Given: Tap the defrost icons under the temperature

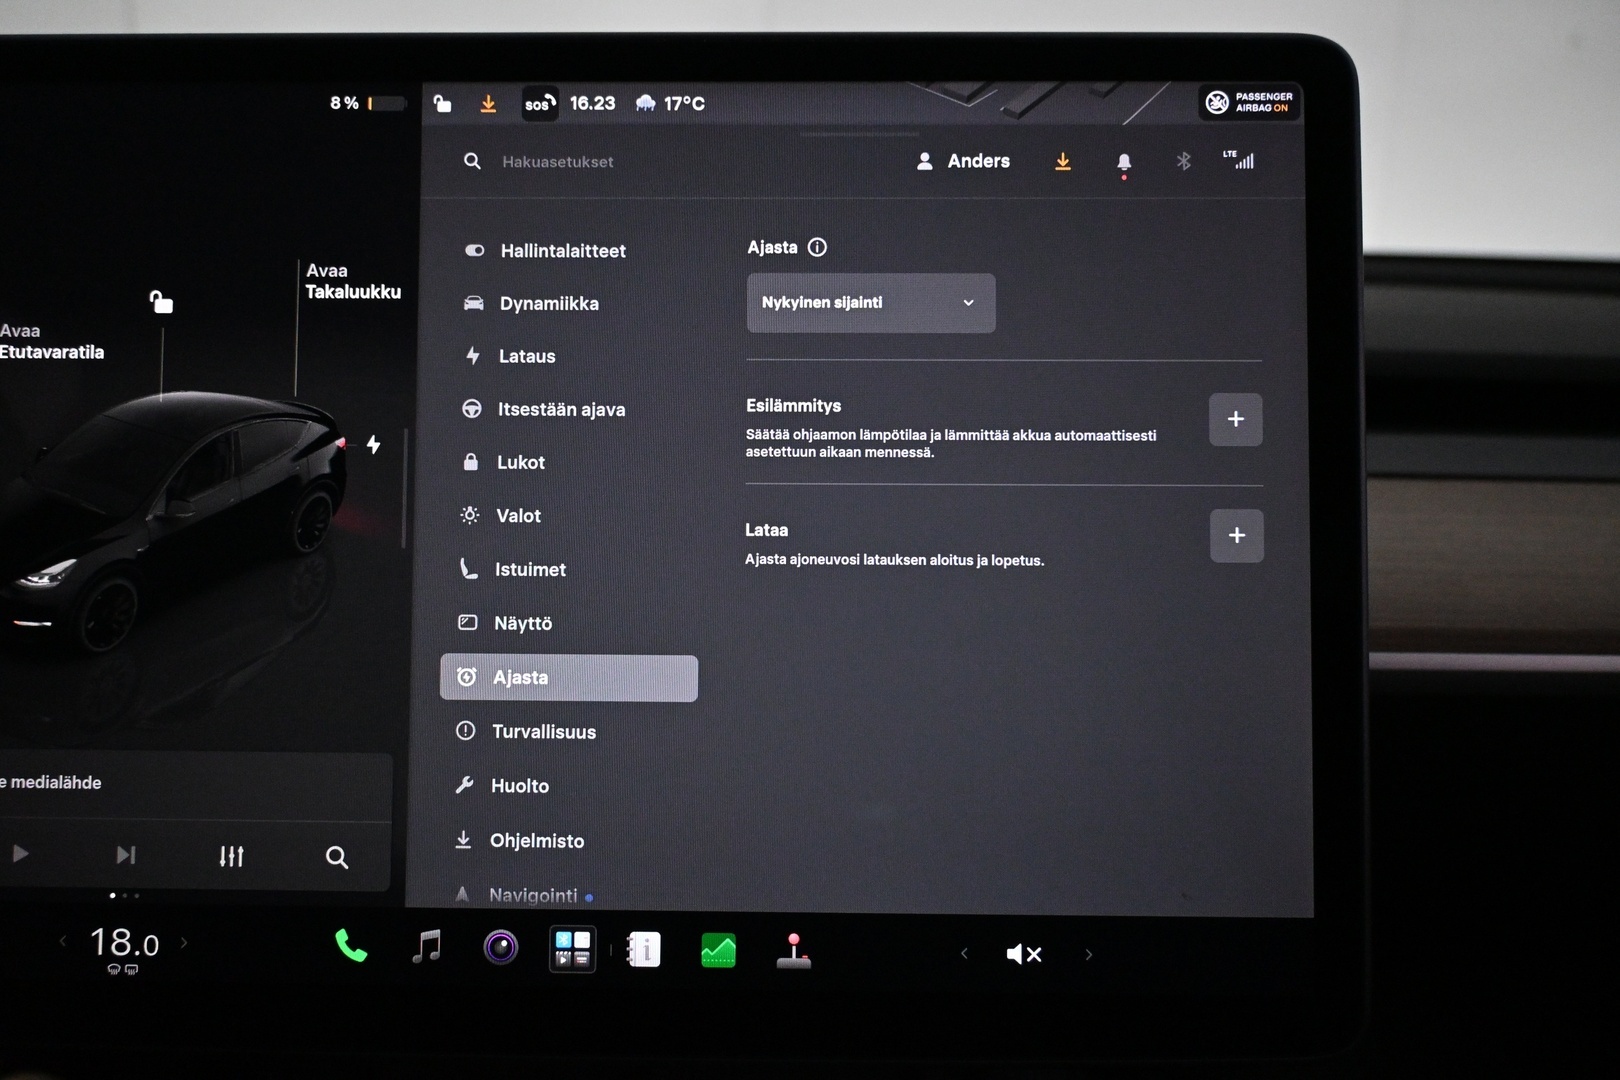Looking at the screenshot, I should click(x=123, y=970).
